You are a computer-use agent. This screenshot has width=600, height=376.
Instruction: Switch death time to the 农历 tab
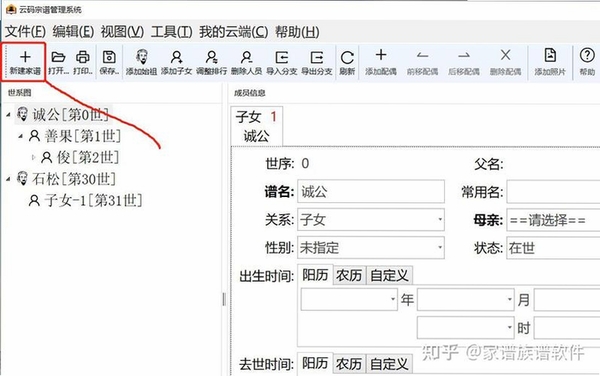349,364
